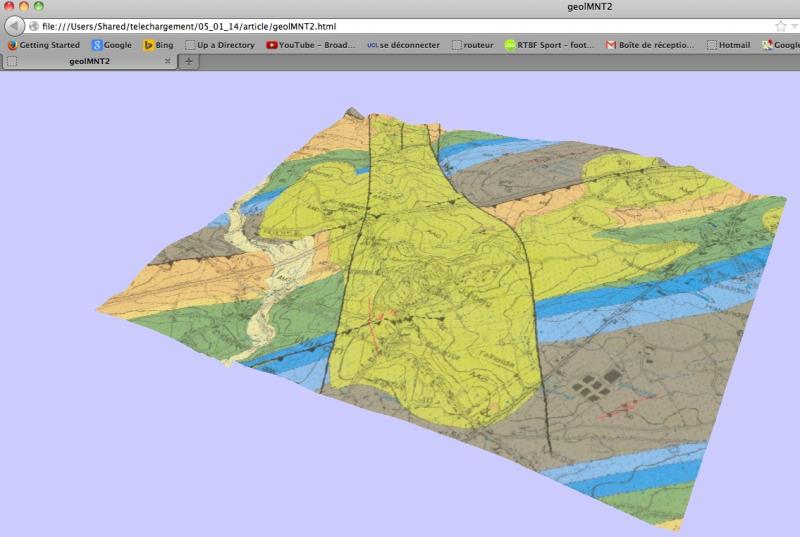Viewport: 800px width, 537px height.
Task: Click the globe site identity icon
Action: point(35,26)
